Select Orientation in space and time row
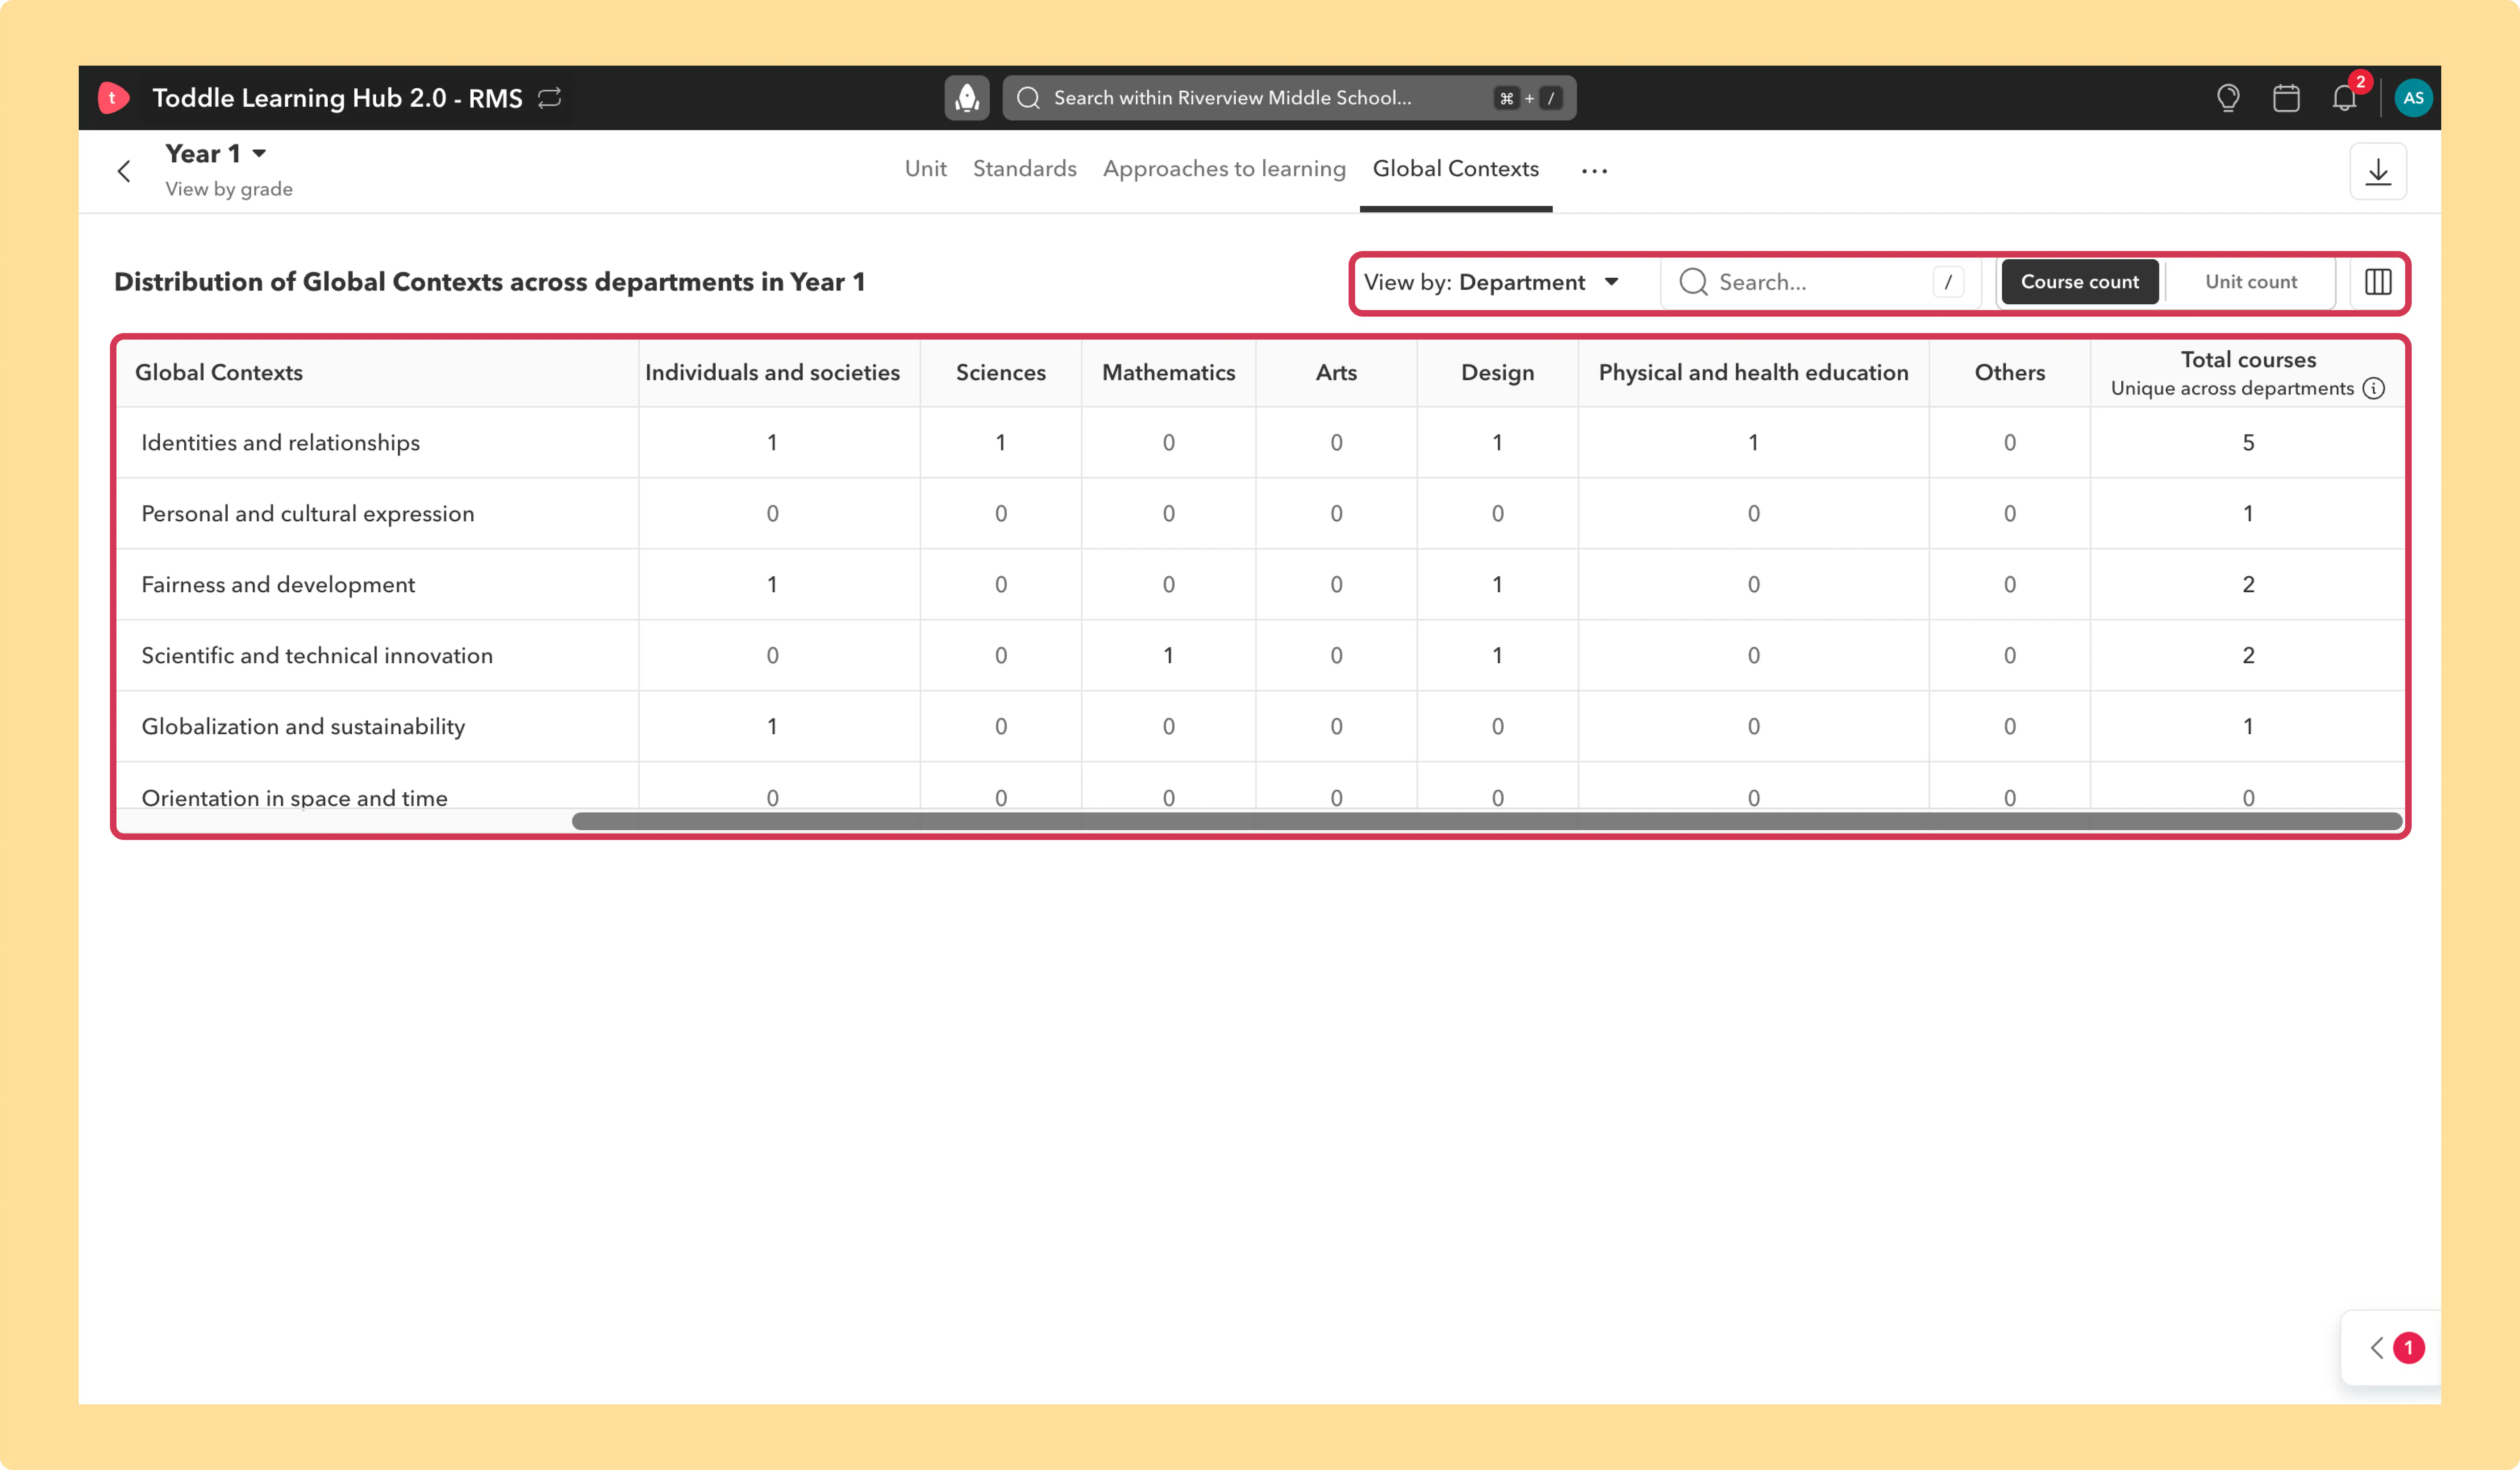The height and width of the screenshot is (1470, 2520). (1260, 786)
